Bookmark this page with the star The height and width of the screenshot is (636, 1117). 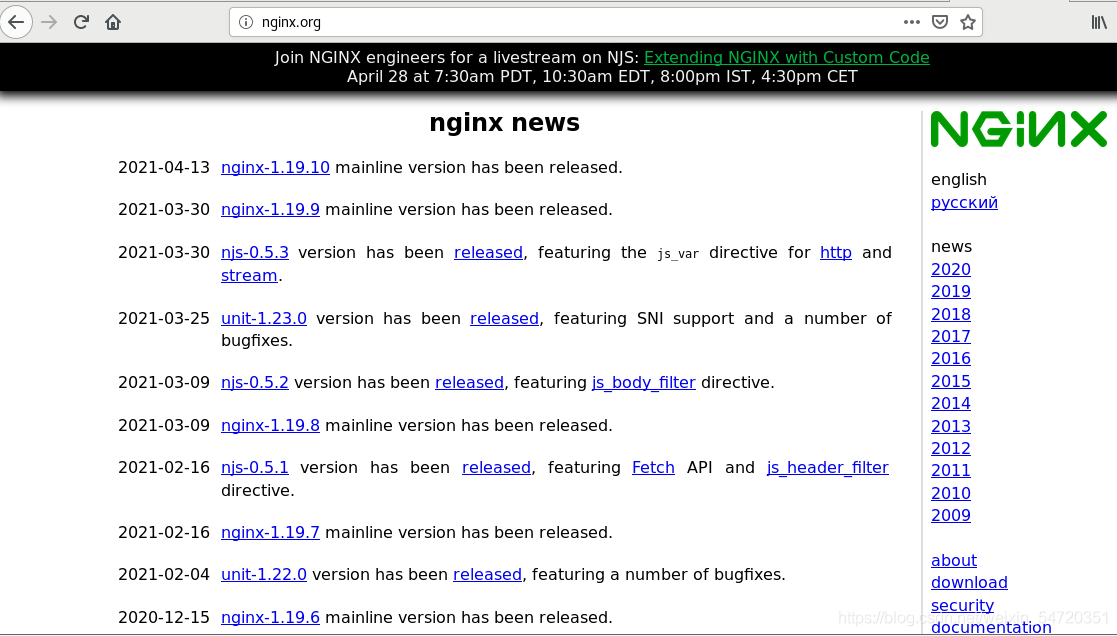pos(967,22)
